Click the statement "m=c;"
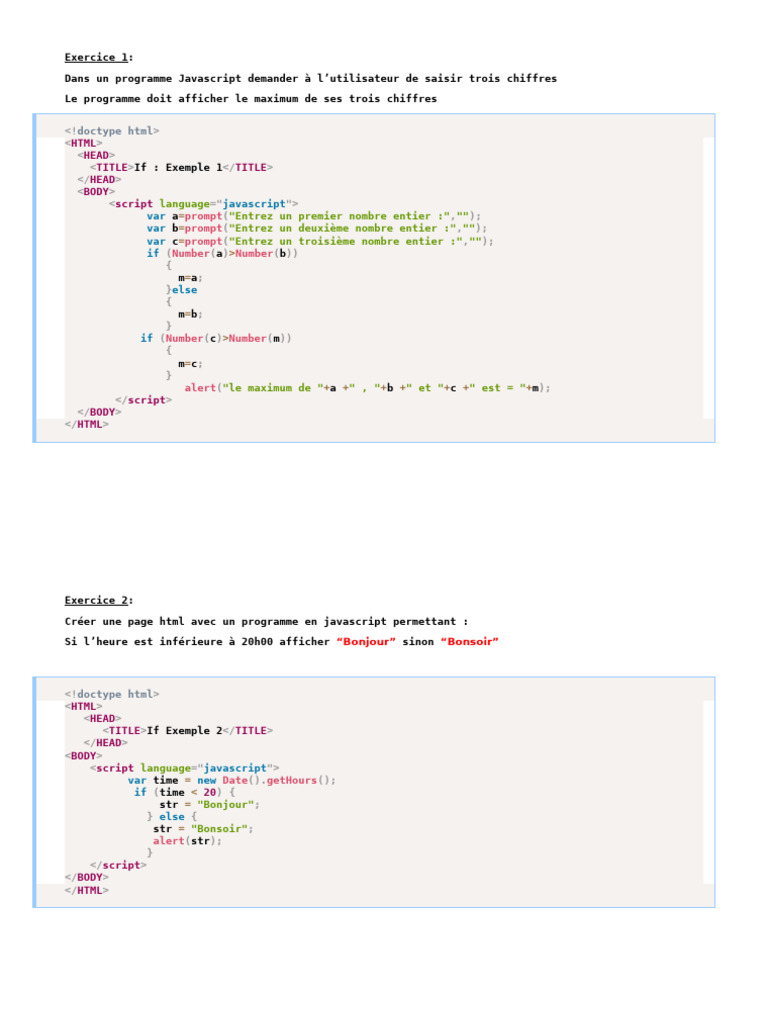 coord(190,364)
